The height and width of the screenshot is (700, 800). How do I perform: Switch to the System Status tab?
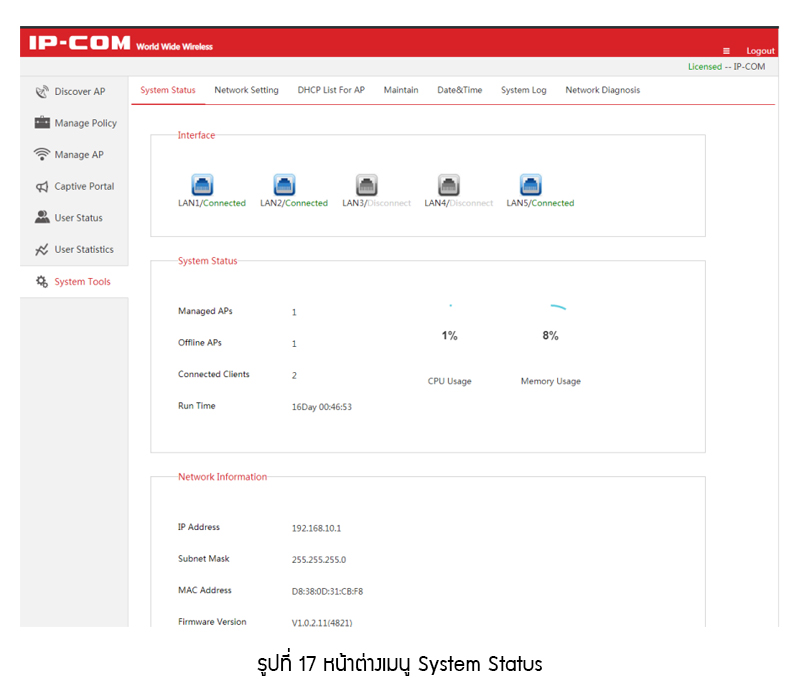coord(168,90)
